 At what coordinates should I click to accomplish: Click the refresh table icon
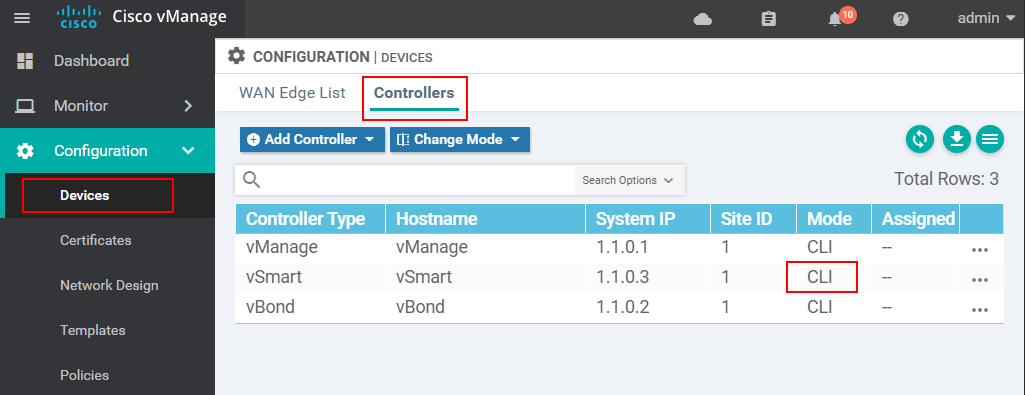click(919, 139)
